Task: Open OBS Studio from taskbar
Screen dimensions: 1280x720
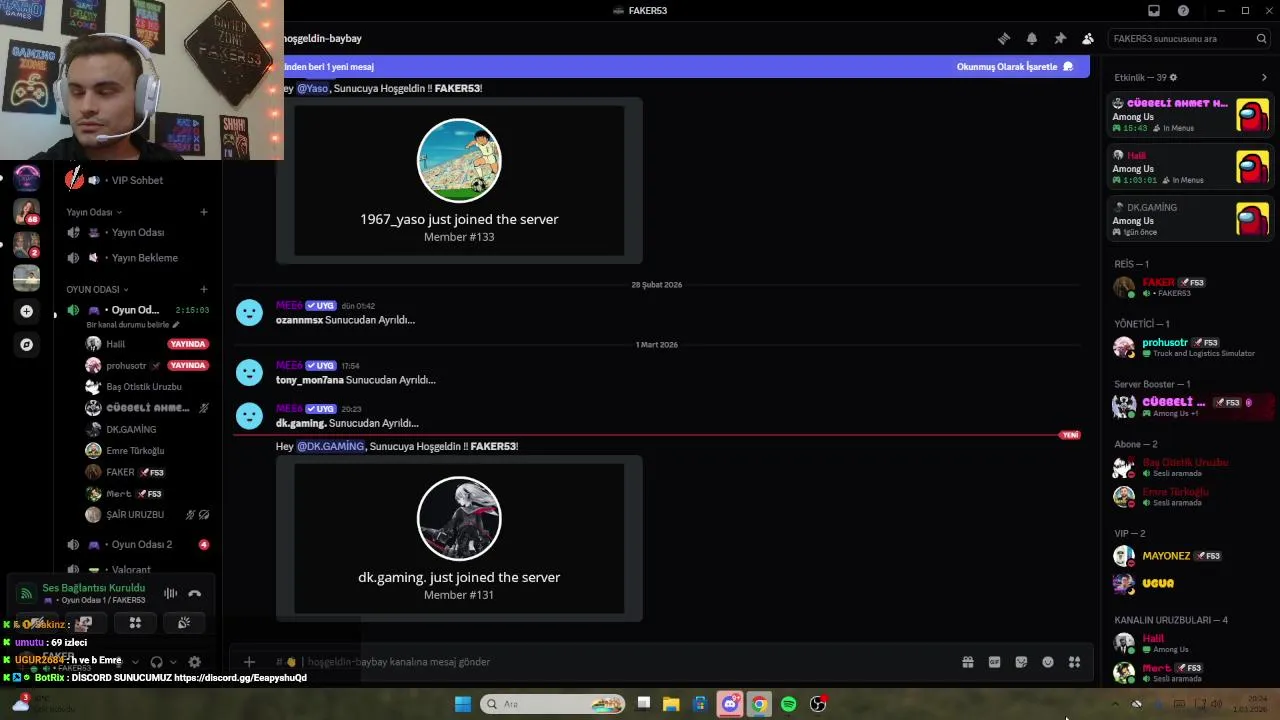Action: (x=818, y=704)
